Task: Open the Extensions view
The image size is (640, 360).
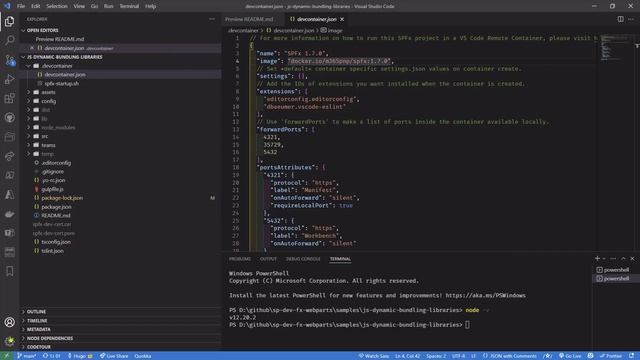Action: pyautogui.click(x=9, y=98)
